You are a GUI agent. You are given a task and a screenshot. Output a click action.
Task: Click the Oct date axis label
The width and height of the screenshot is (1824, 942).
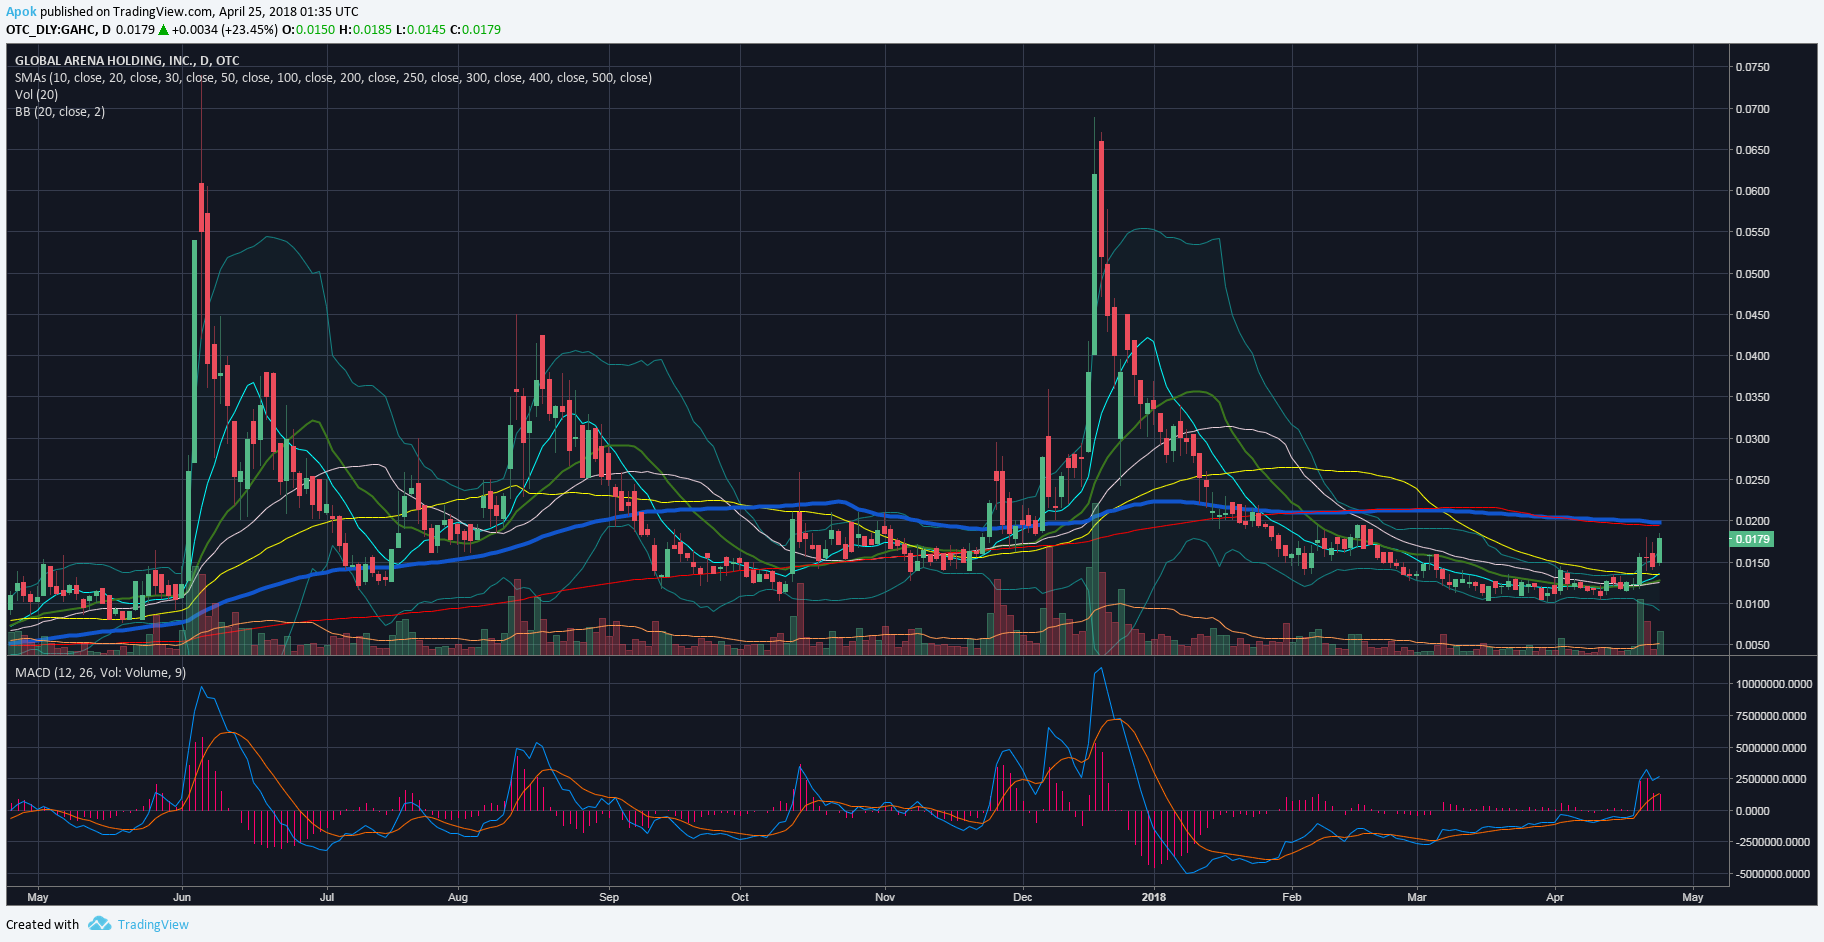pyautogui.click(x=740, y=897)
